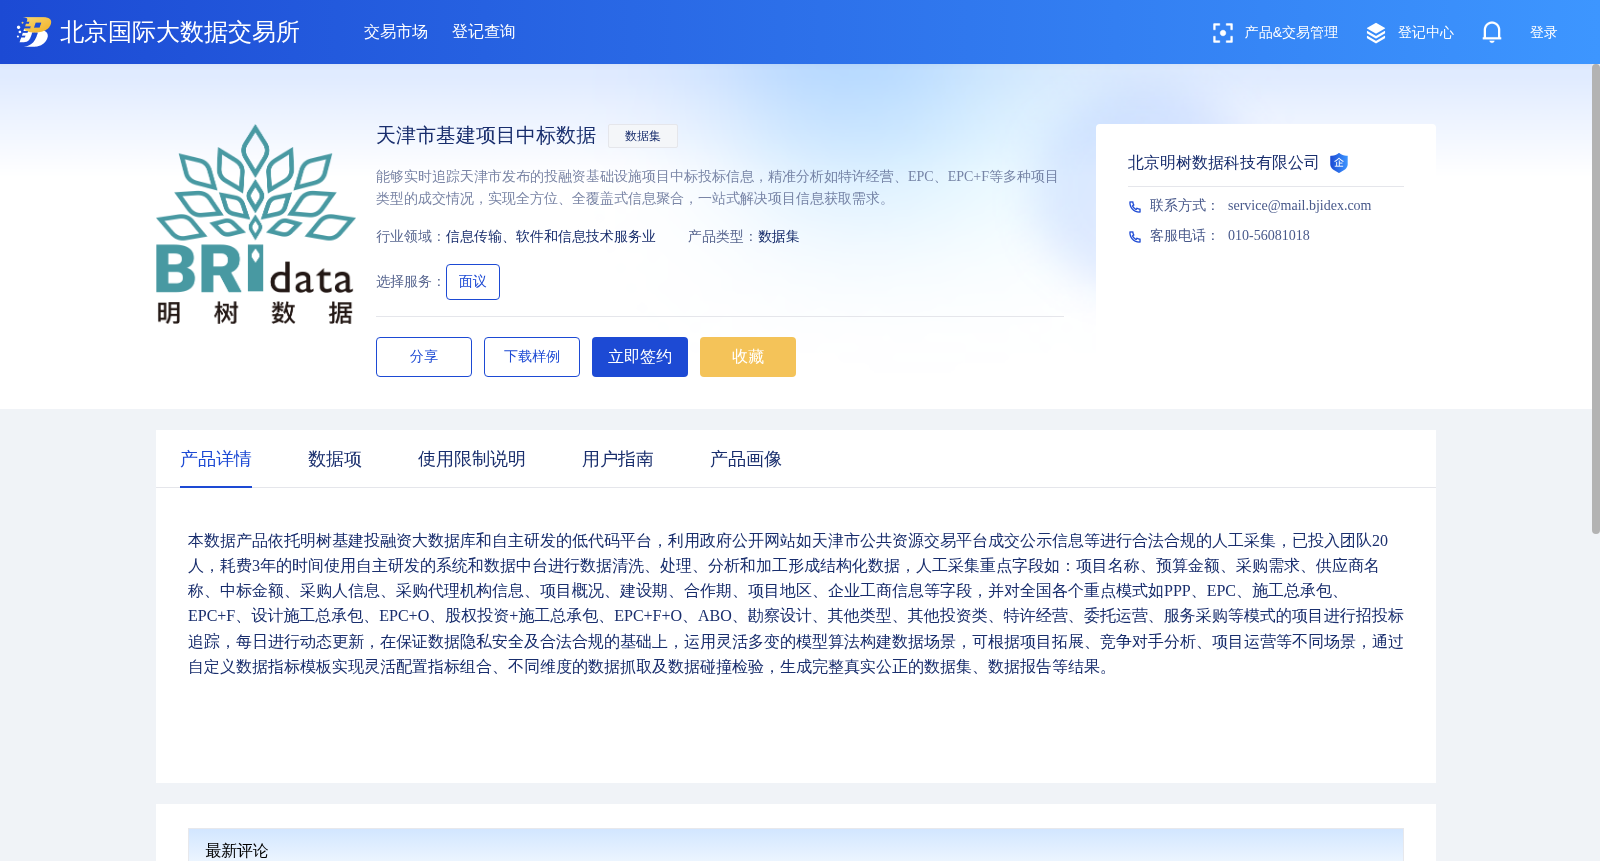
Task: Open the 使用限制说明 tab
Action: tap(472, 459)
